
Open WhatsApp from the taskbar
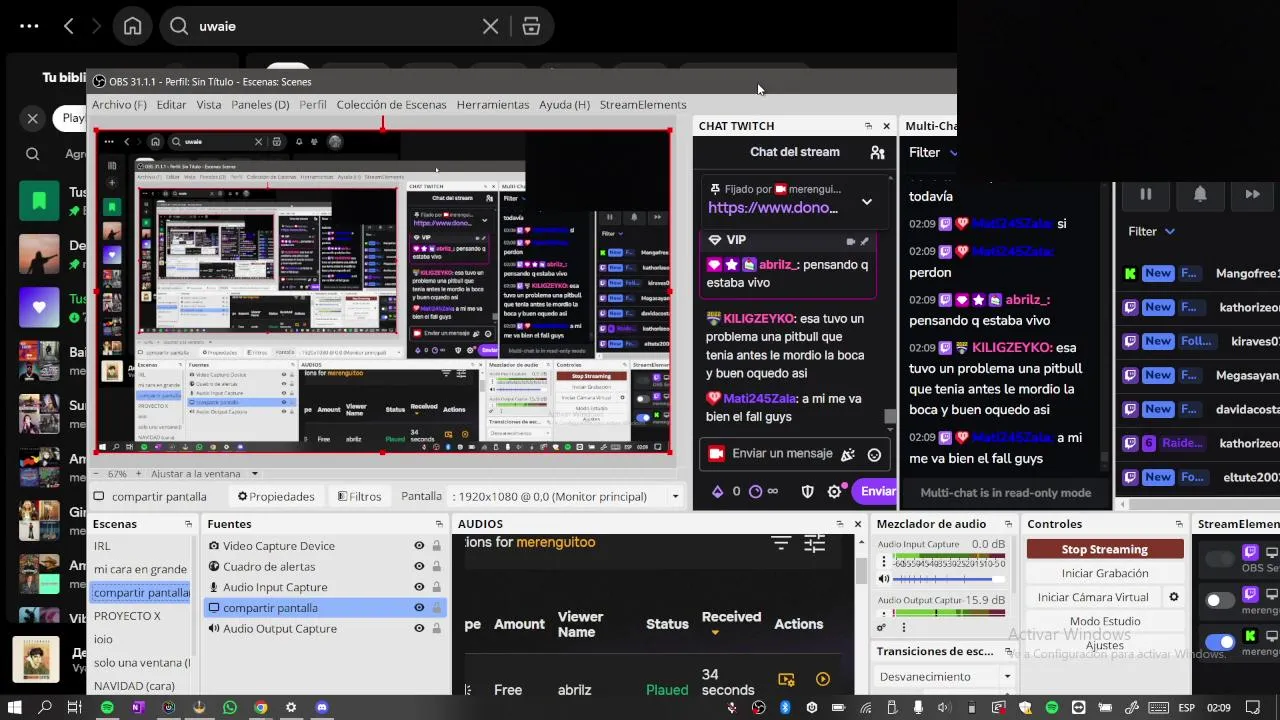point(230,707)
